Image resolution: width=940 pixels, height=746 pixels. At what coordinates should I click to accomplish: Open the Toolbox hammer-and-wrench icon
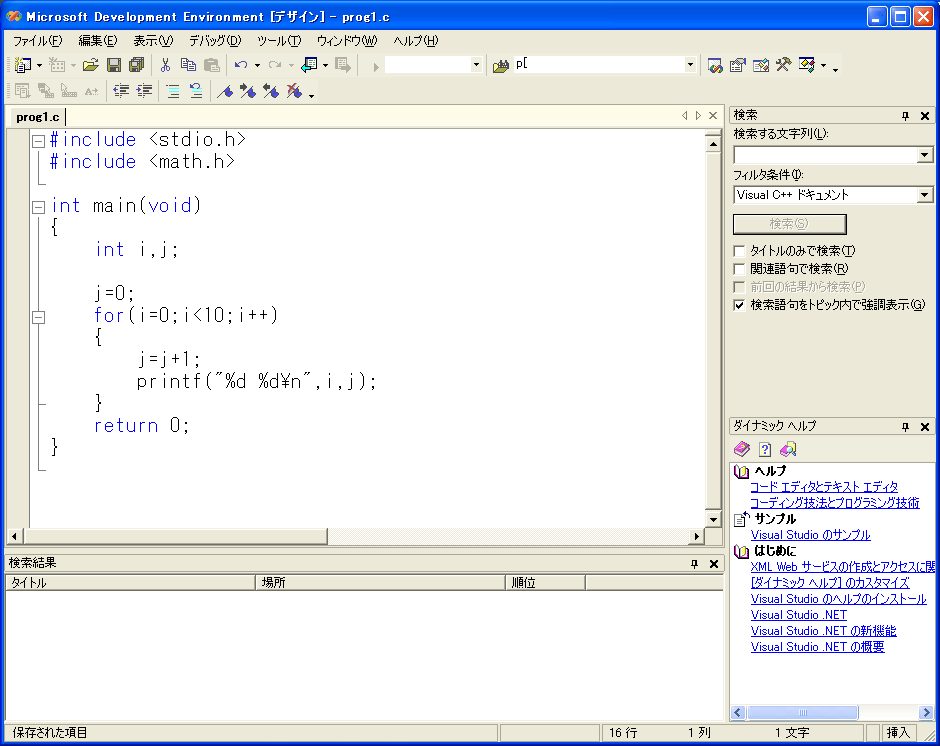click(x=784, y=65)
